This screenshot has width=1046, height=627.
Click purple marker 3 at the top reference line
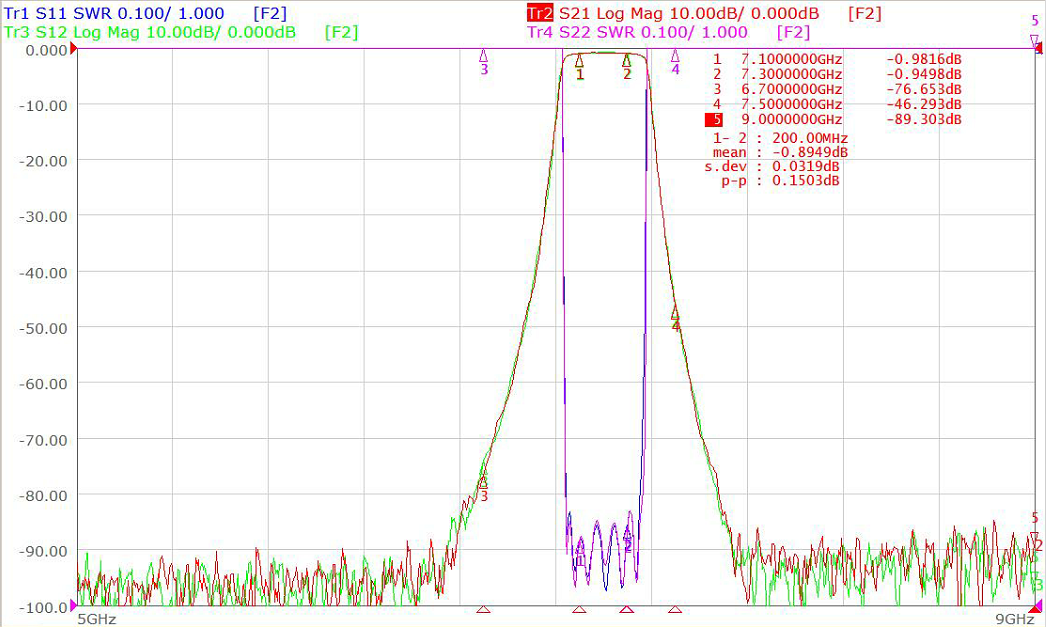point(484,56)
